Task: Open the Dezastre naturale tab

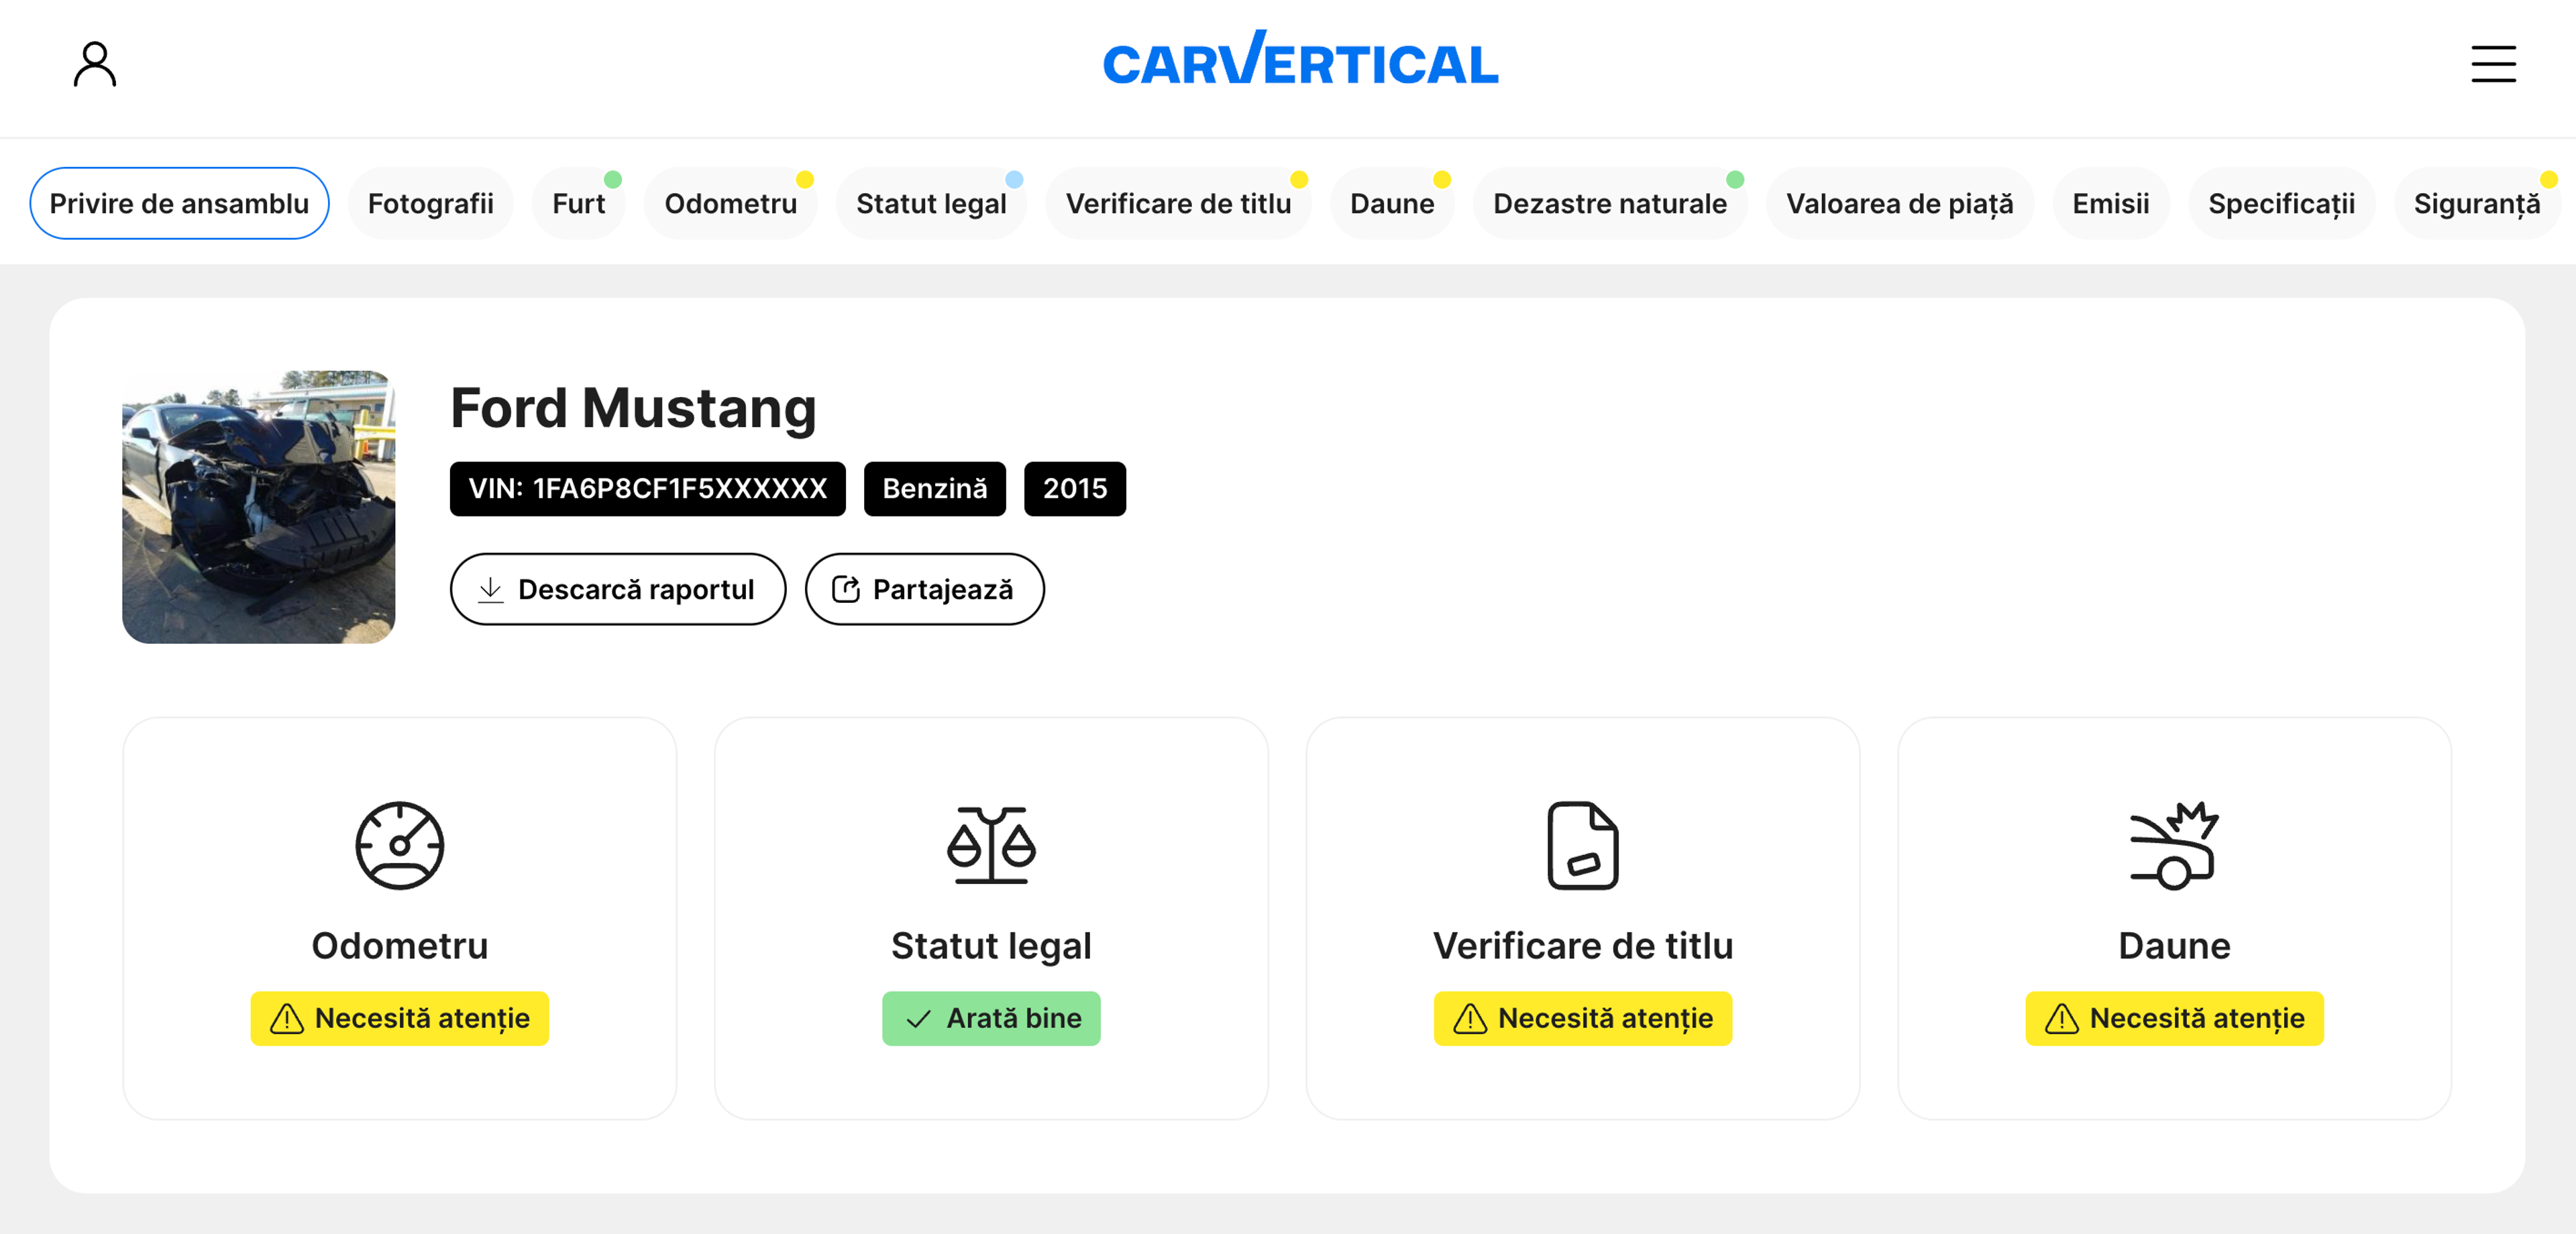Action: coord(1609,204)
